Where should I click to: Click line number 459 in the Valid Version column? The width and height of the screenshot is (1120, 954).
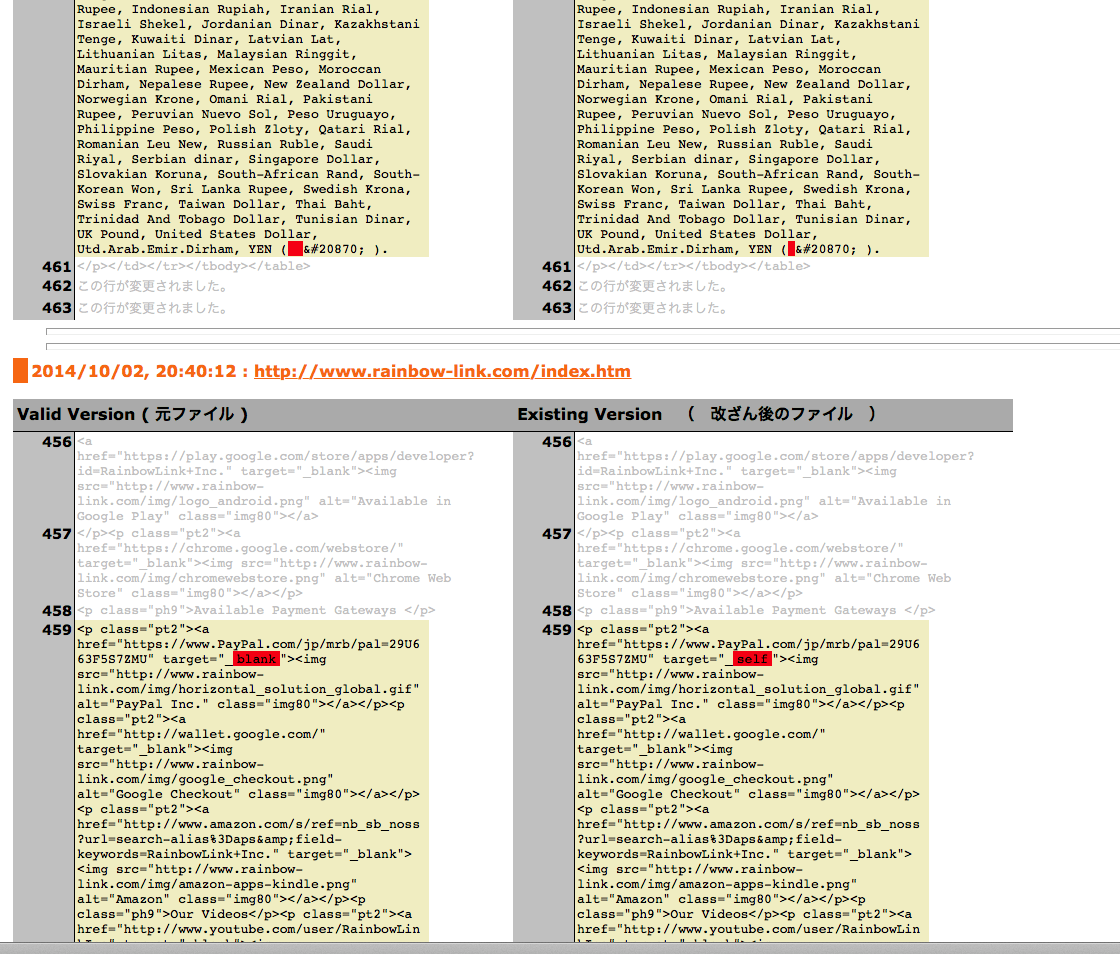56,630
